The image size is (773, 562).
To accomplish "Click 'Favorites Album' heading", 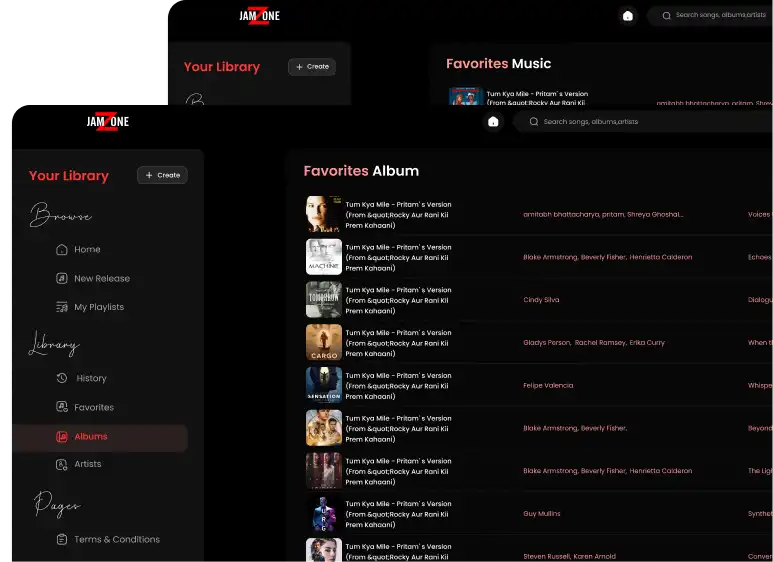I will point(361,171).
